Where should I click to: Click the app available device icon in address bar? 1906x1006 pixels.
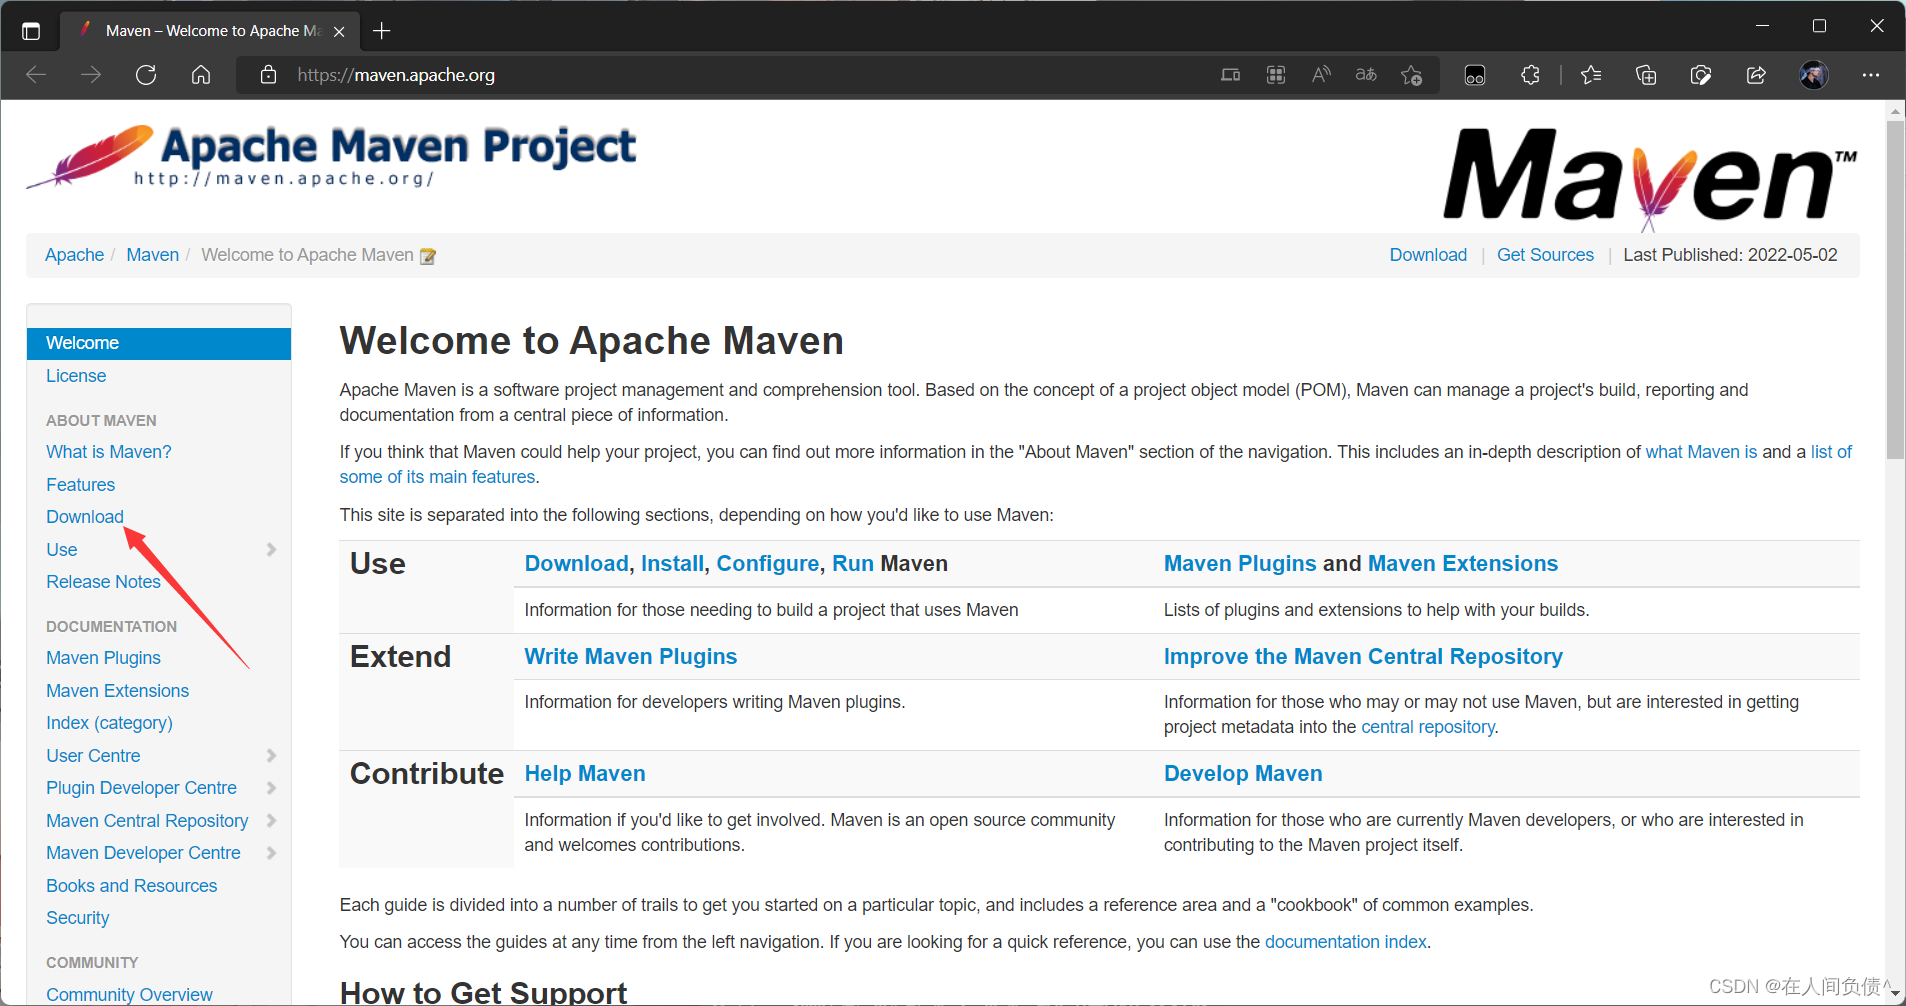point(1231,75)
